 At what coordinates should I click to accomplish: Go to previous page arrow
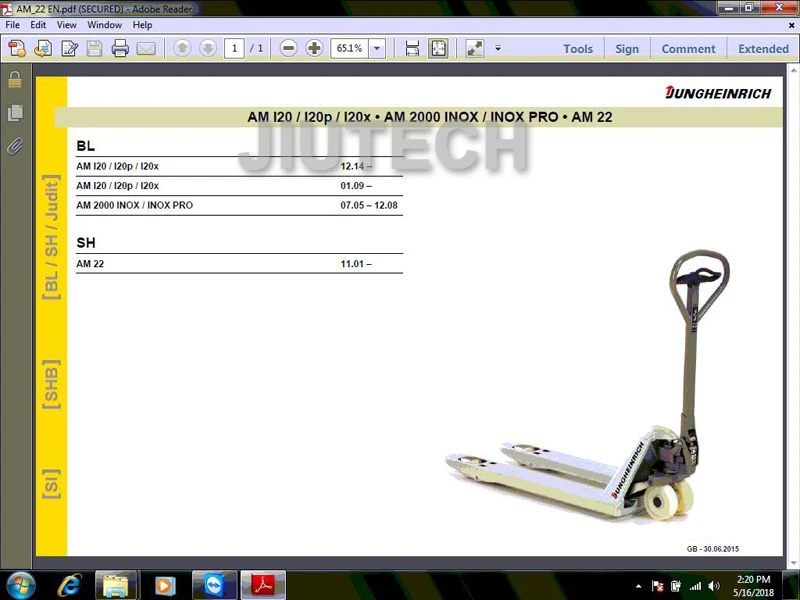tap(182, 48)
